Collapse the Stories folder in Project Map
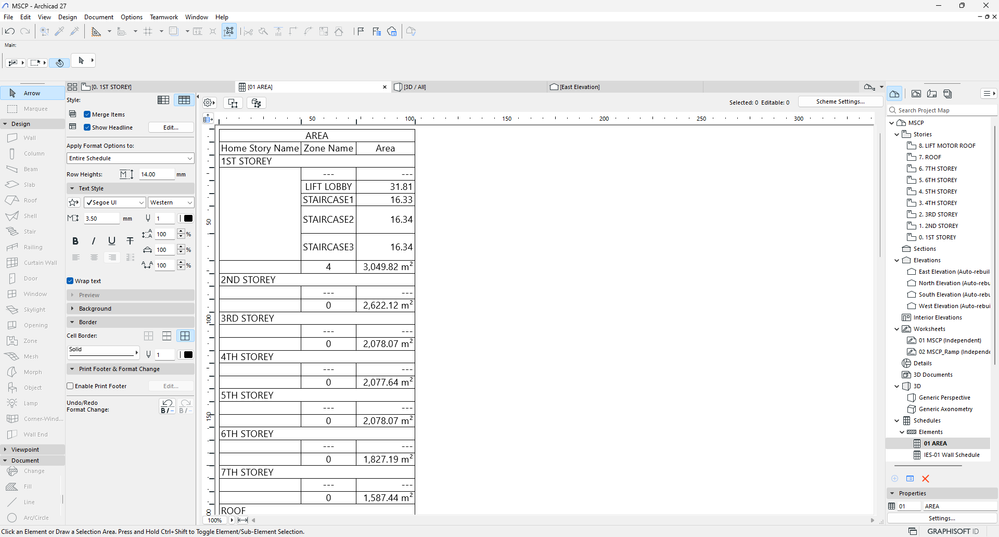 point(897,134)
